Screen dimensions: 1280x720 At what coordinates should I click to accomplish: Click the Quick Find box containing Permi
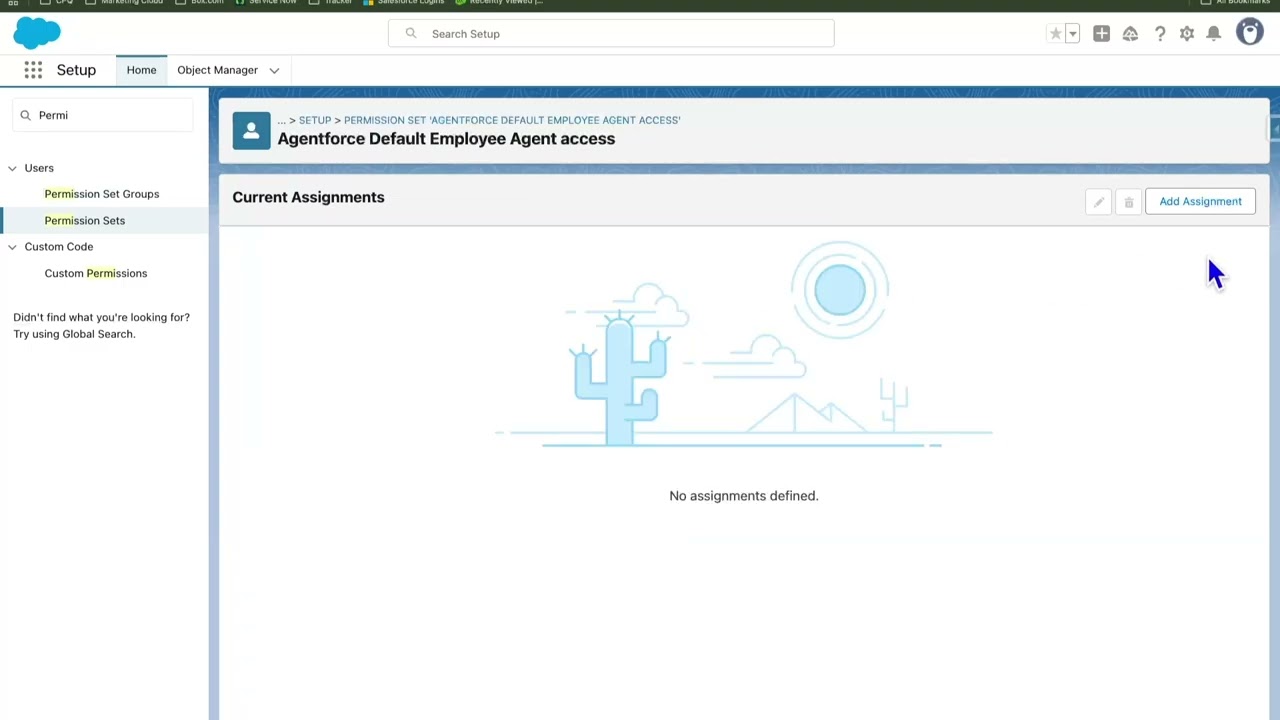[x=104, y=115]
